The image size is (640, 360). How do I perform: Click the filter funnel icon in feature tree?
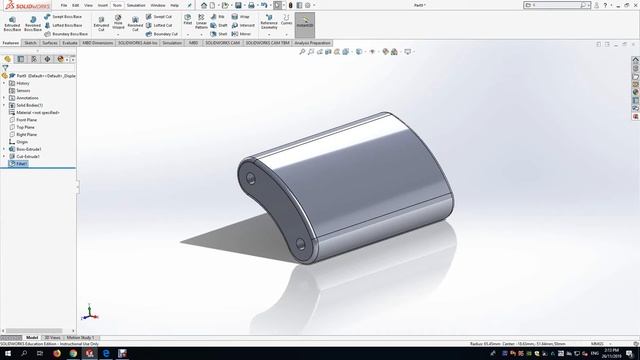[5, 68]
